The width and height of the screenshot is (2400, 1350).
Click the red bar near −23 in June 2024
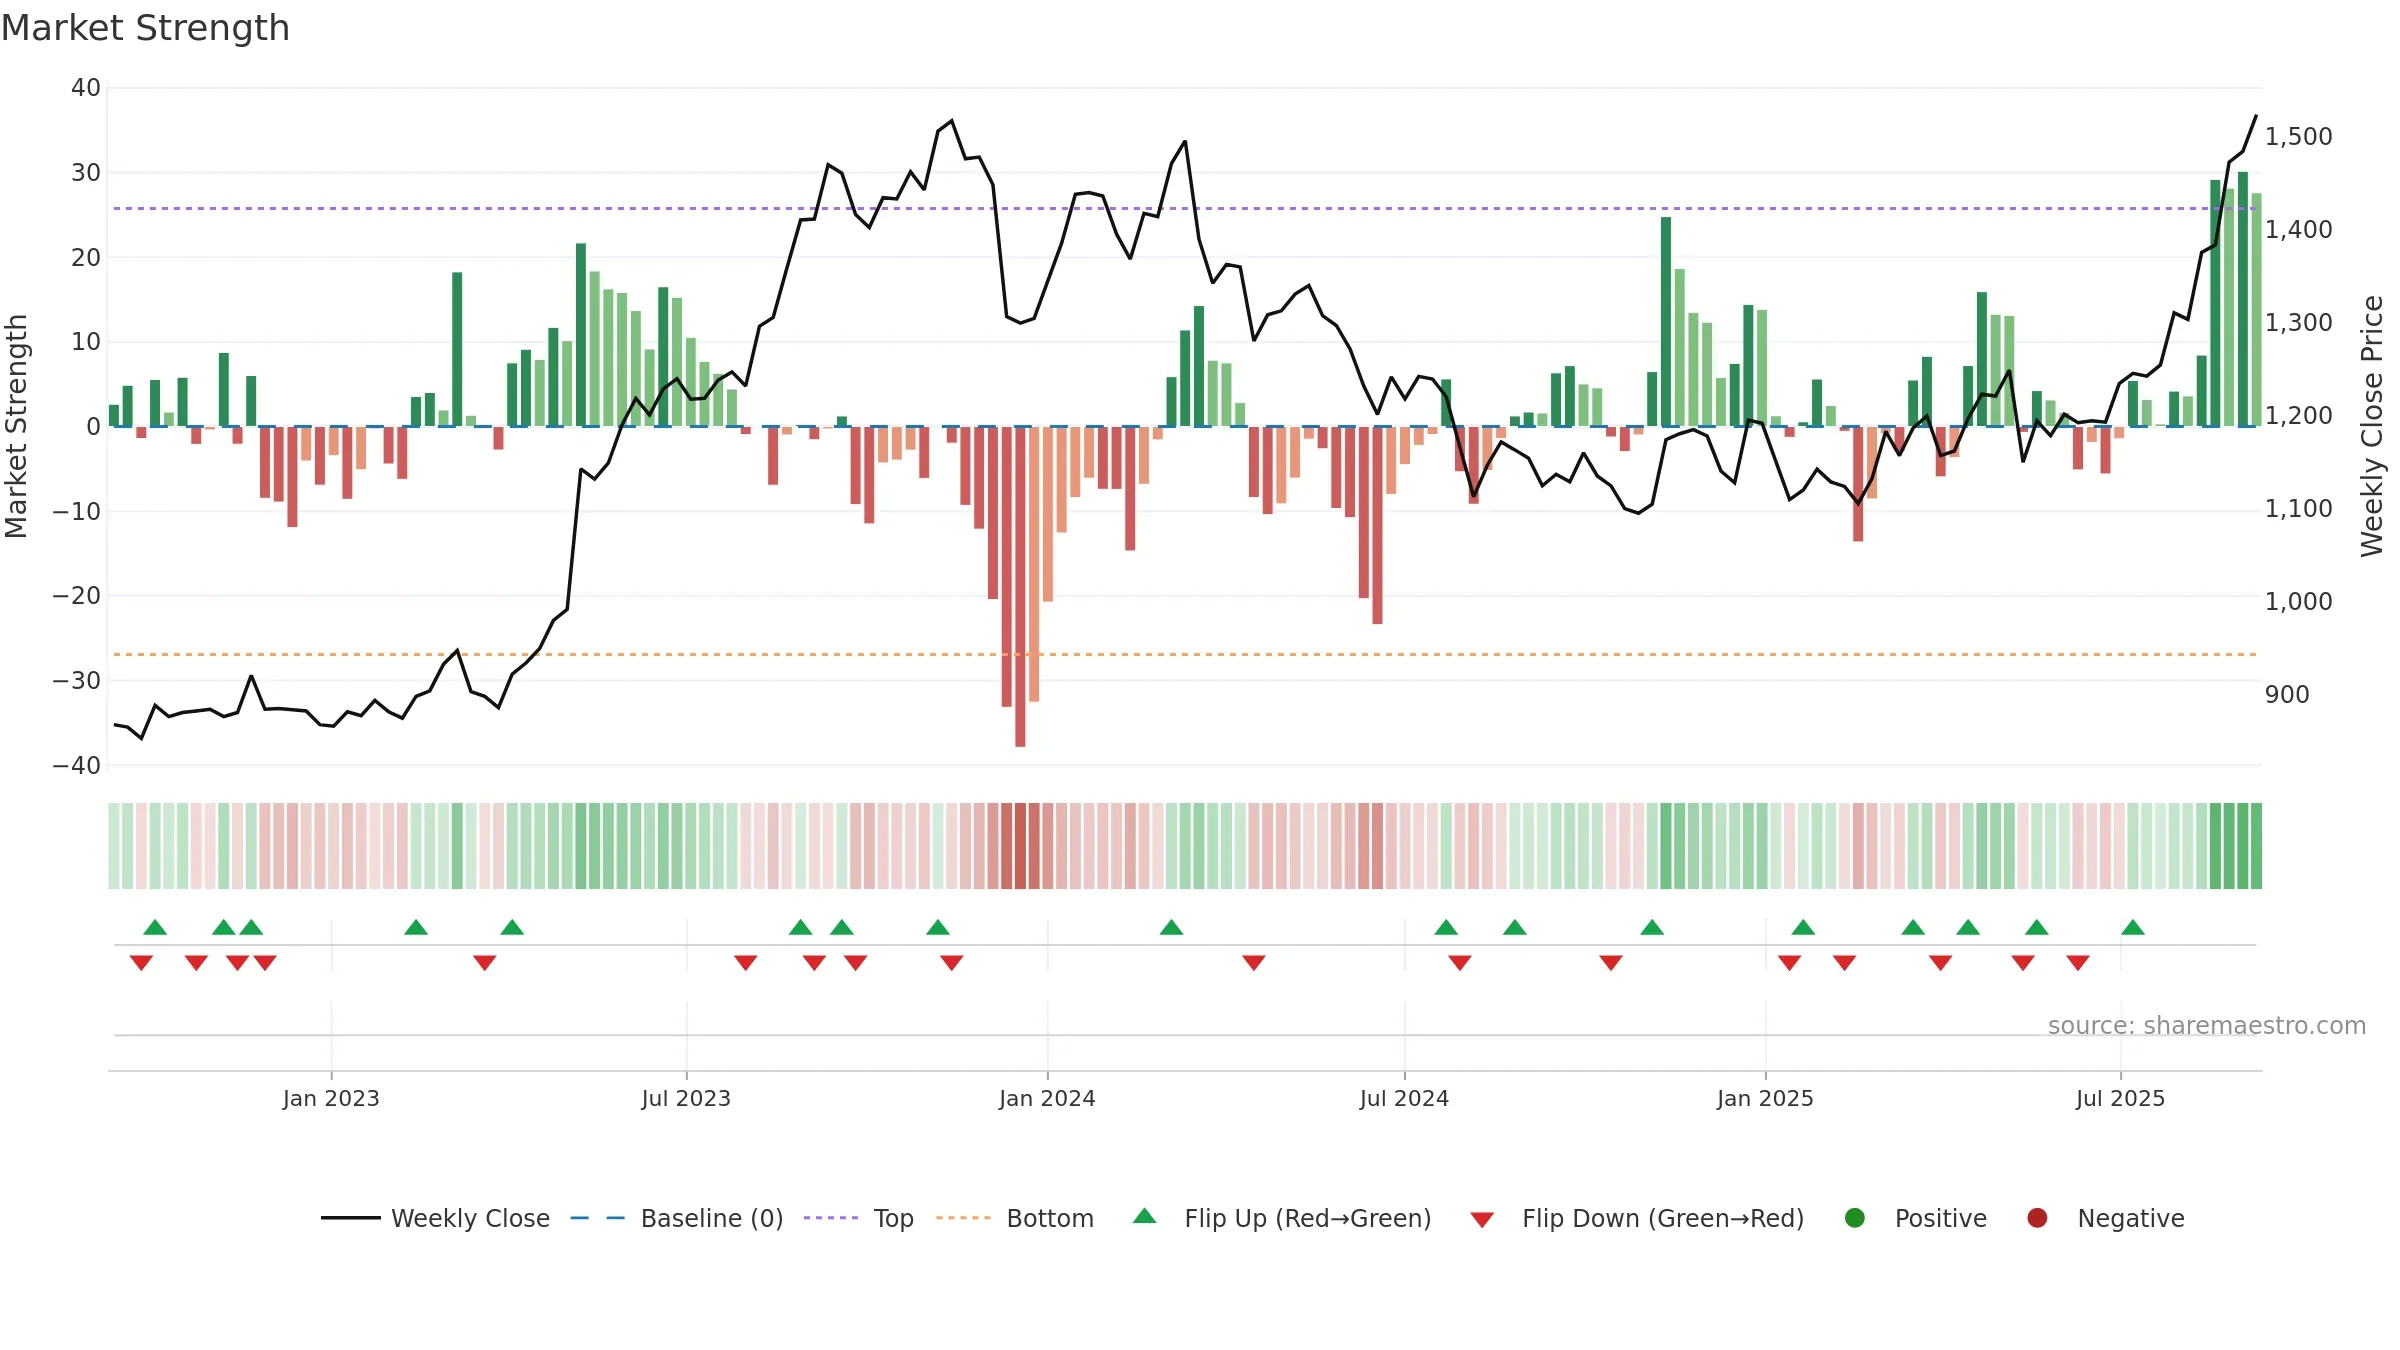pyautogui.click(x=1378, y=525)
